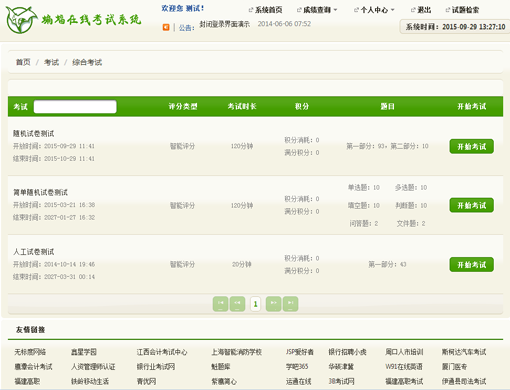Open the 铁龄移动生活 link
Screen dimensions: 510x390
[90, 381]
